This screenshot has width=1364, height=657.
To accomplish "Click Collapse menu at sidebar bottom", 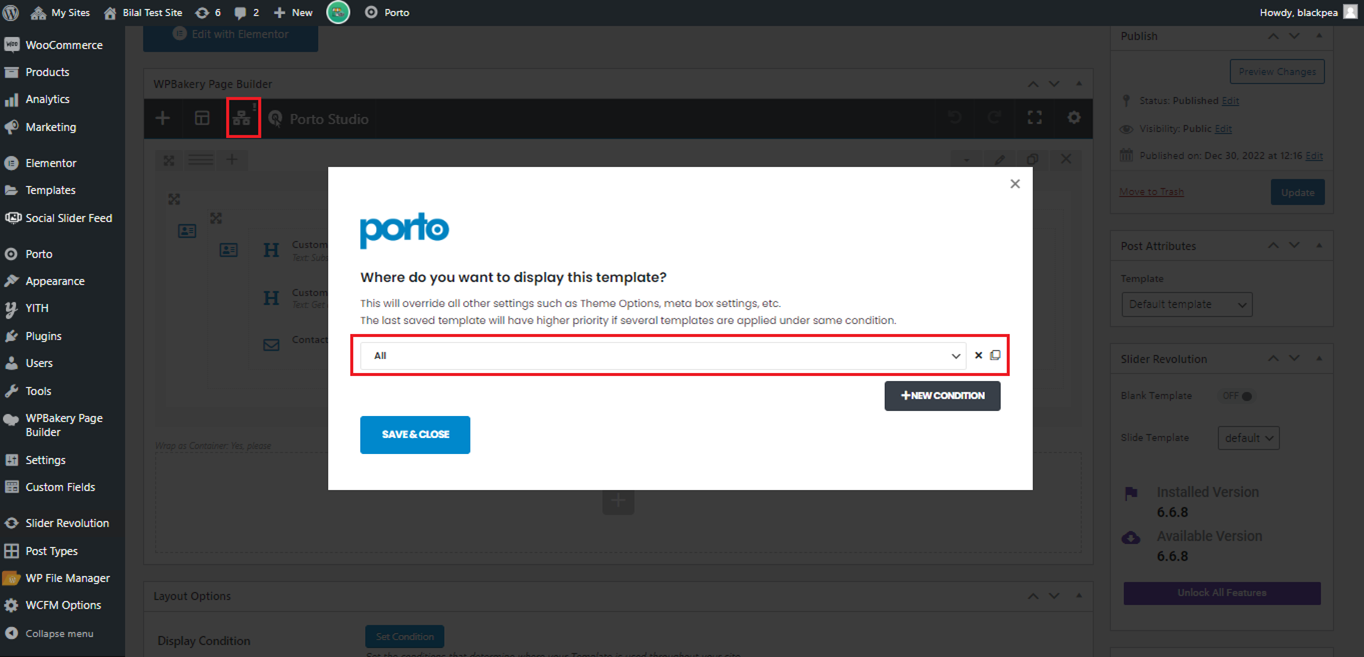I will (59, 633).
